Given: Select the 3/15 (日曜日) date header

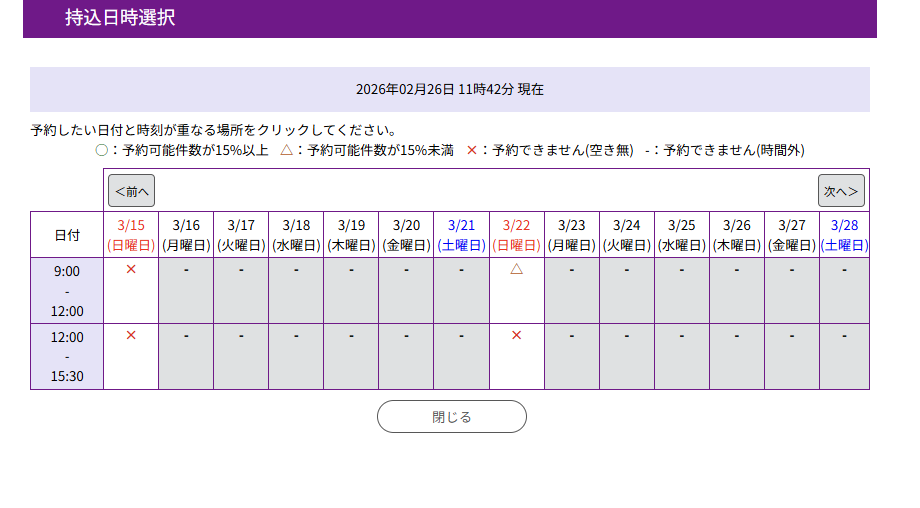Looking at the screenshot, I should (x=131, y=234).
